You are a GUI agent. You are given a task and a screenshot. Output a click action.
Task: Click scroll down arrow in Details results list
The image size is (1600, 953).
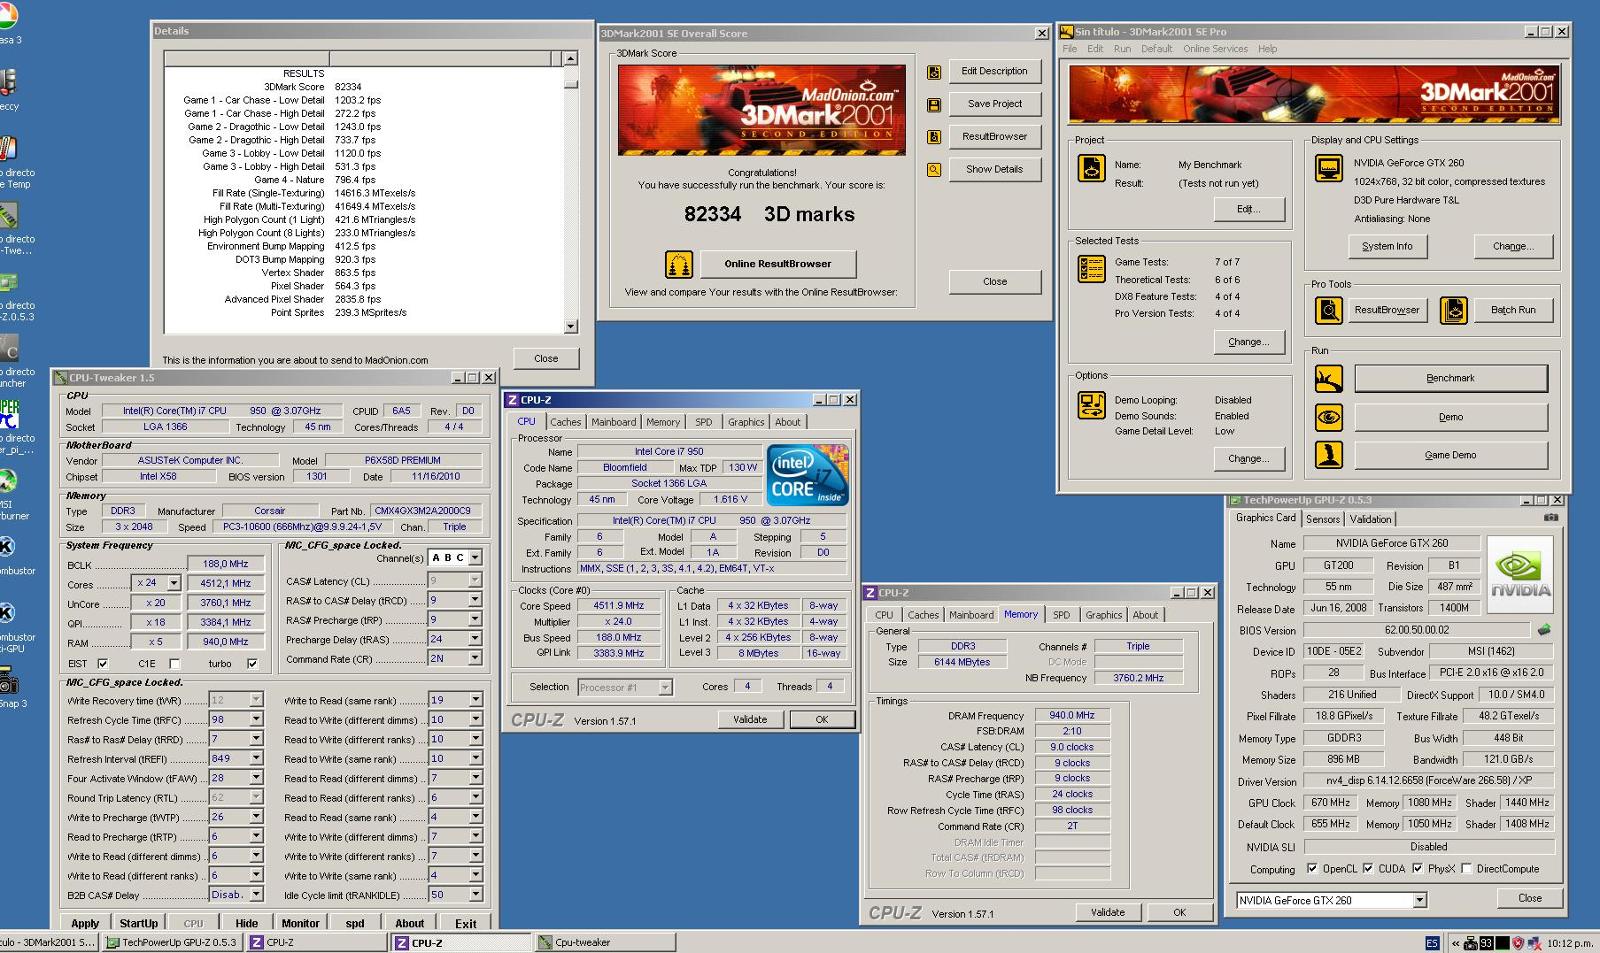570,326
